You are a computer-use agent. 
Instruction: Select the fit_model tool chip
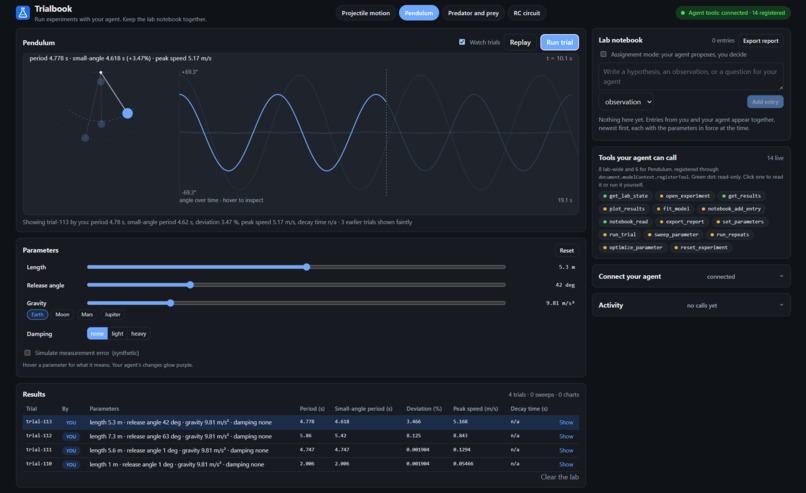click(x=673, y=209)
